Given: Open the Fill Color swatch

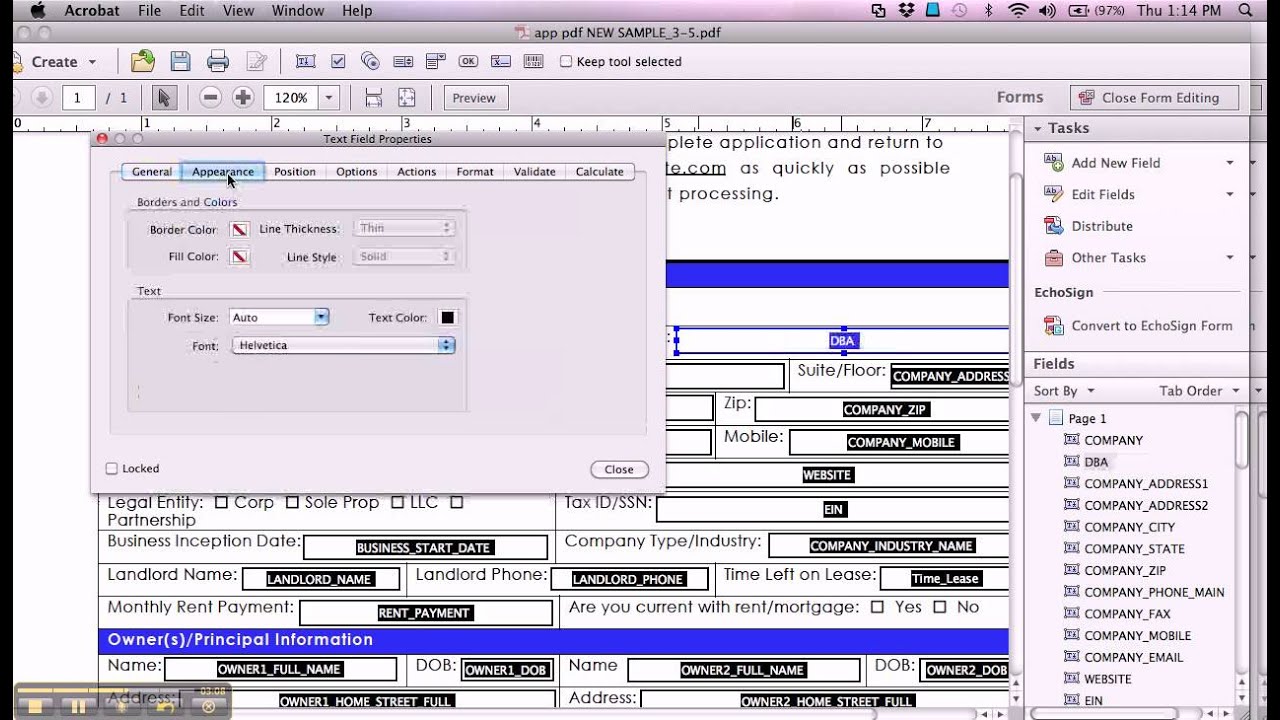Looking at the screenshot, I should [x=240, y=257].
